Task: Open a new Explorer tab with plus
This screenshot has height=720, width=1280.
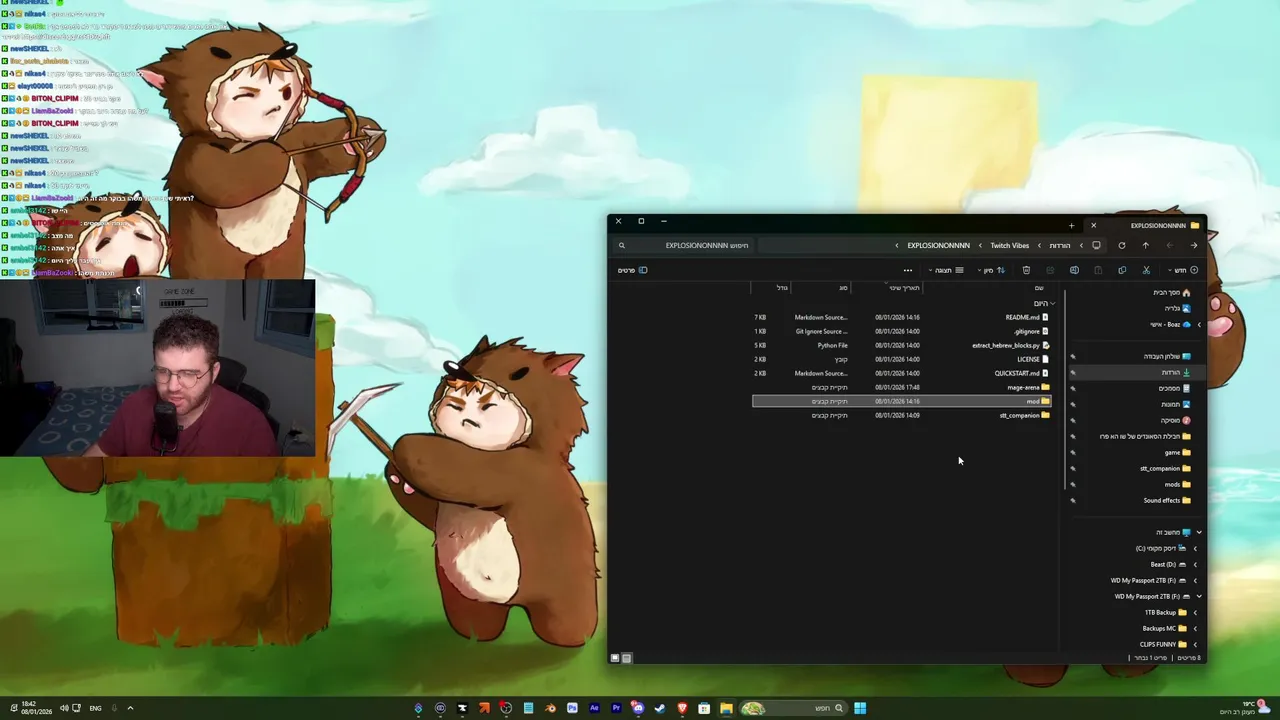Action: coord(1071,225)
